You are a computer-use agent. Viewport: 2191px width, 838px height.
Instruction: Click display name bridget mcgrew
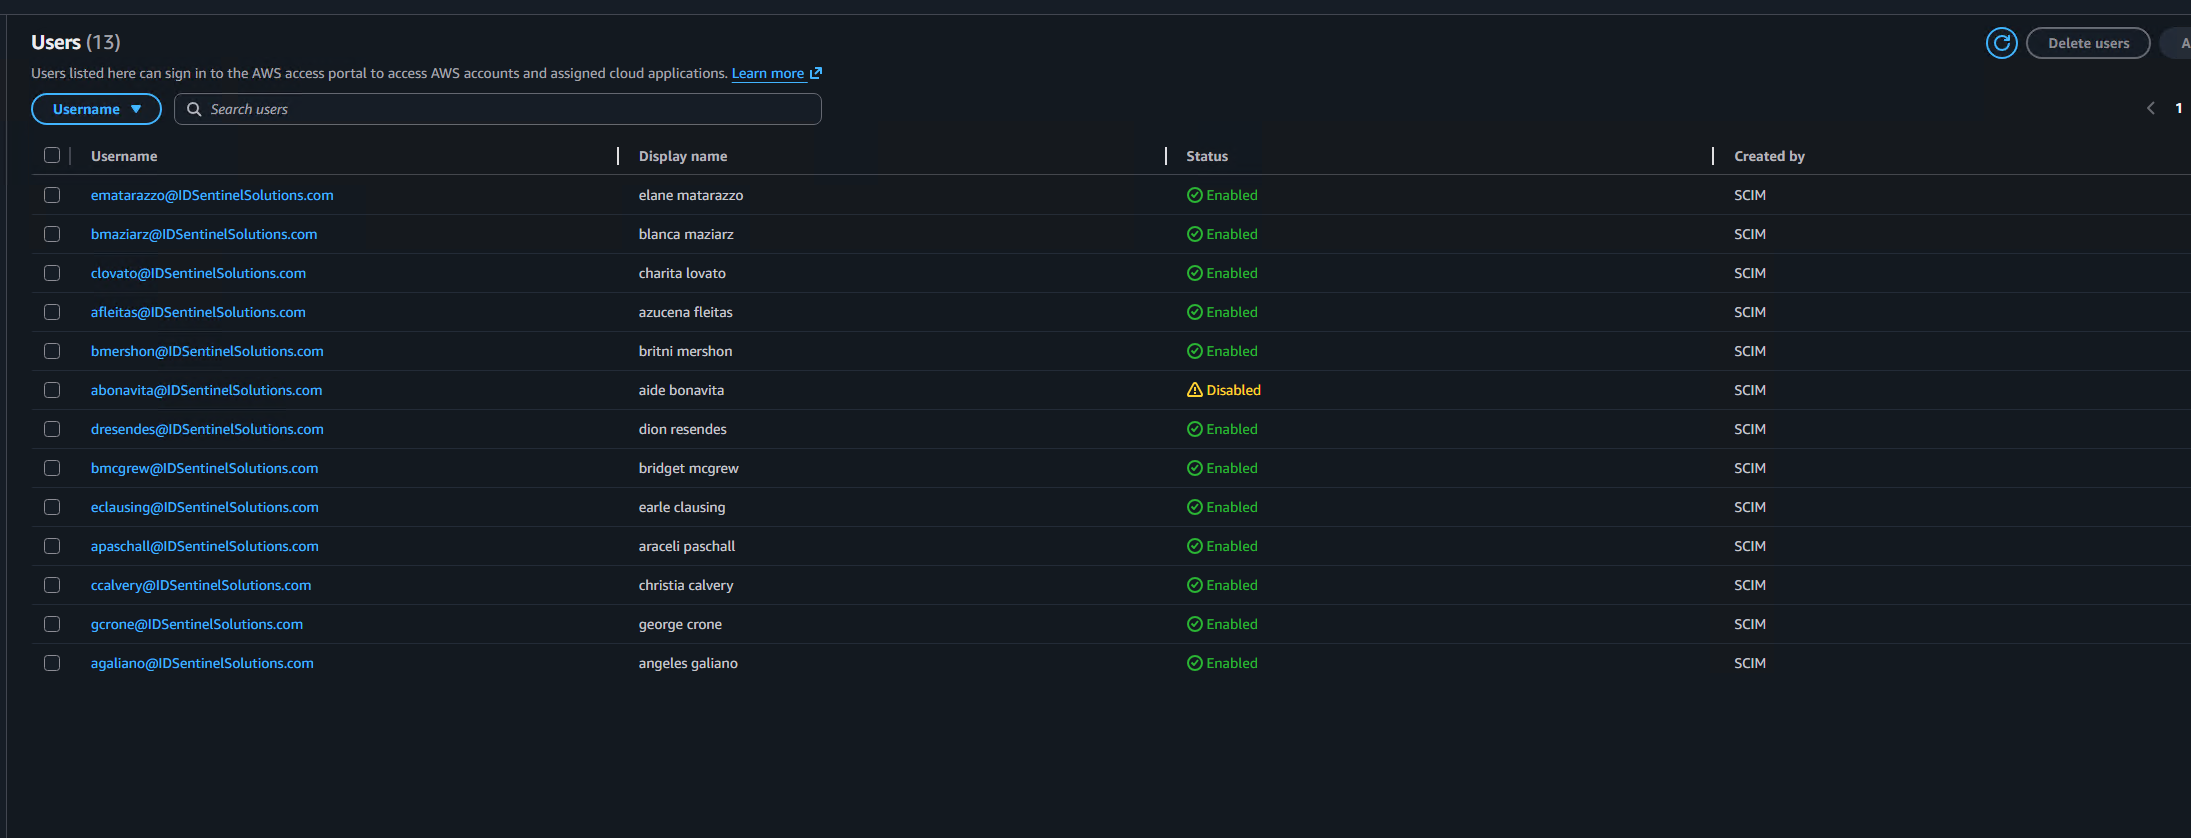(689, 468)
